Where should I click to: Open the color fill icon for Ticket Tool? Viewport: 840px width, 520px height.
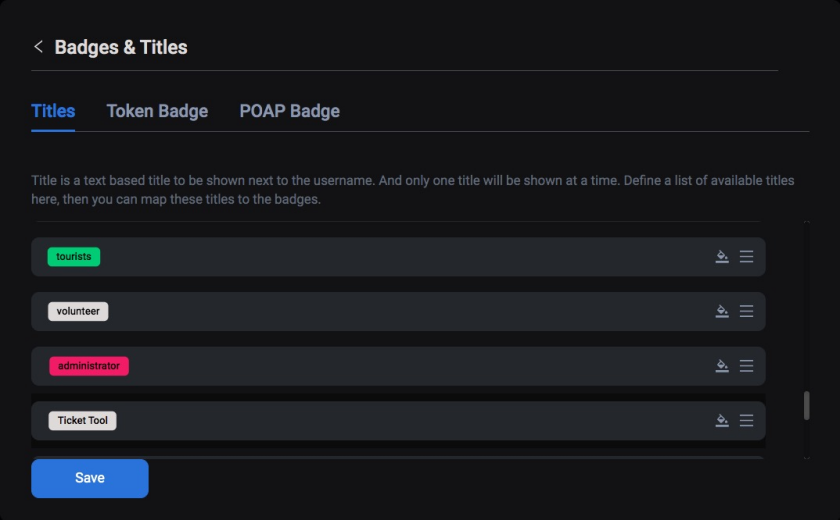[x=722, y=420]
